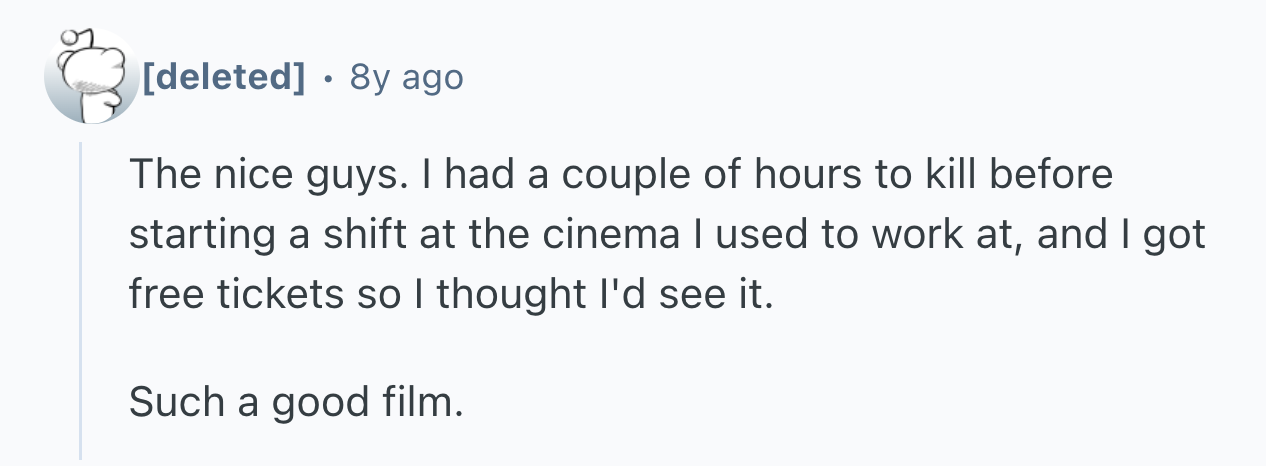1266x466 pixels.
Task: Open the [deleted] username link
Action: (x=224, y=77)
